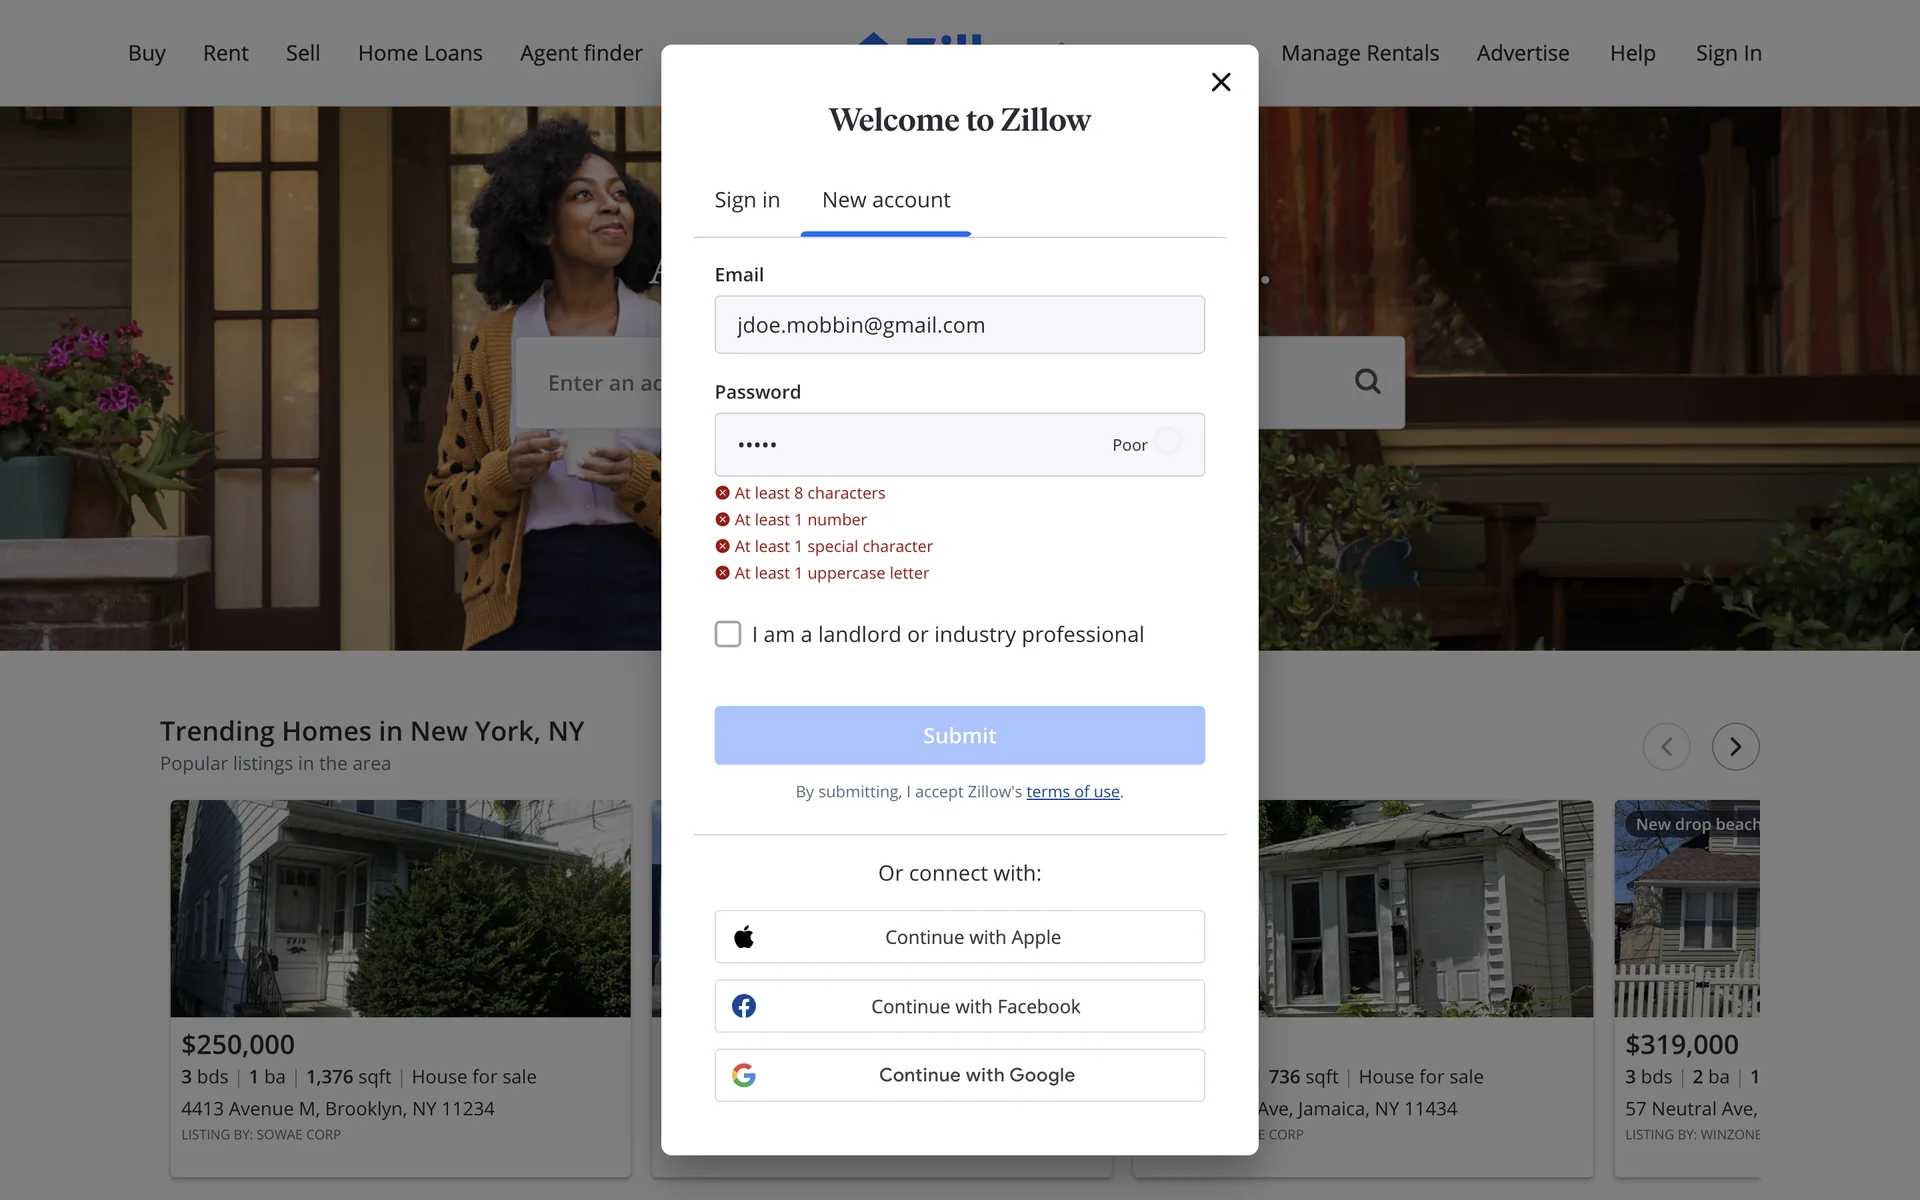Viewport: 1920px width, 1200px height.
Task: Select the New account tab
Action: coord(886,200)
